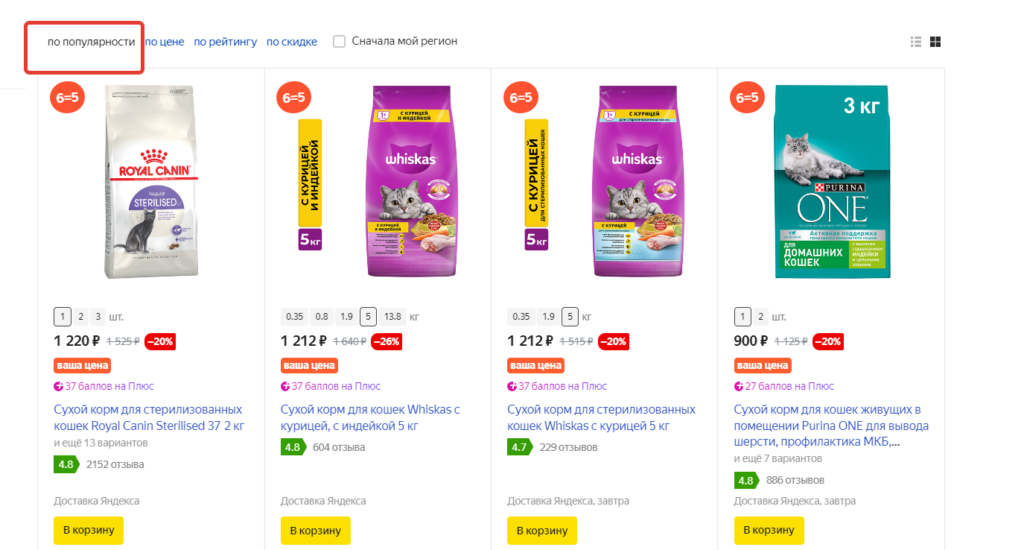Image resolution: width=1024 pixels, height=550 pixels.
Task: Click the 6=5 badge on Royal Canin
Action: [68, 98]
